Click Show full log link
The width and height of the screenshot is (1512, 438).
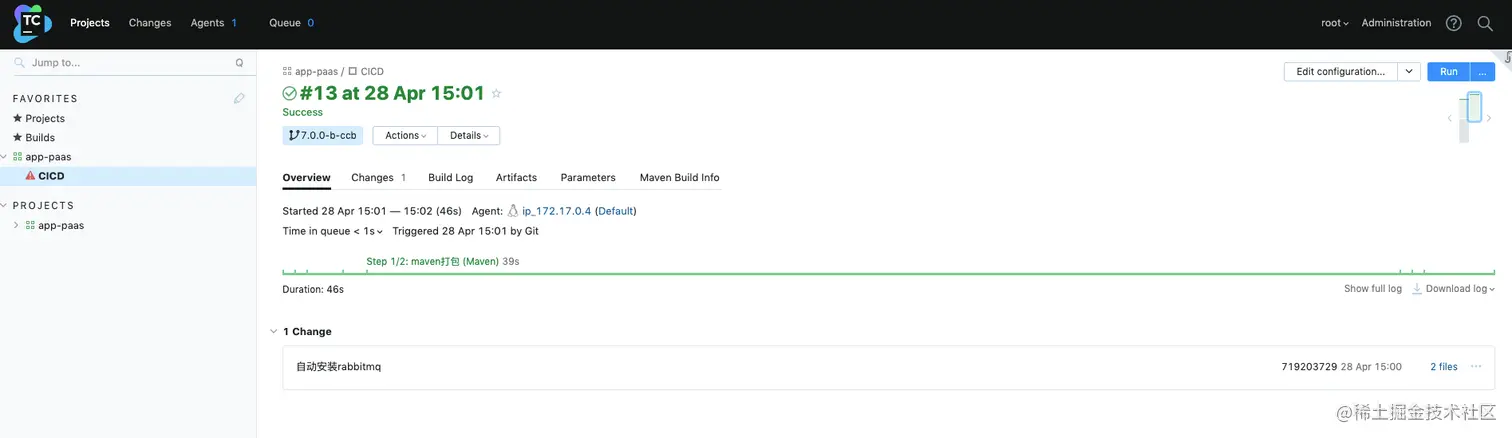click(x=1372, y=289)
